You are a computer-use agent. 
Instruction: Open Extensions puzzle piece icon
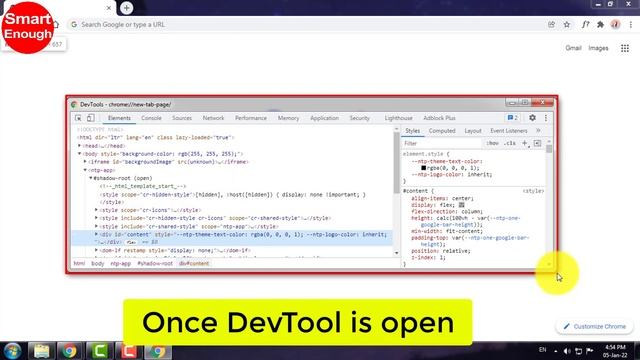click(600, 24)
